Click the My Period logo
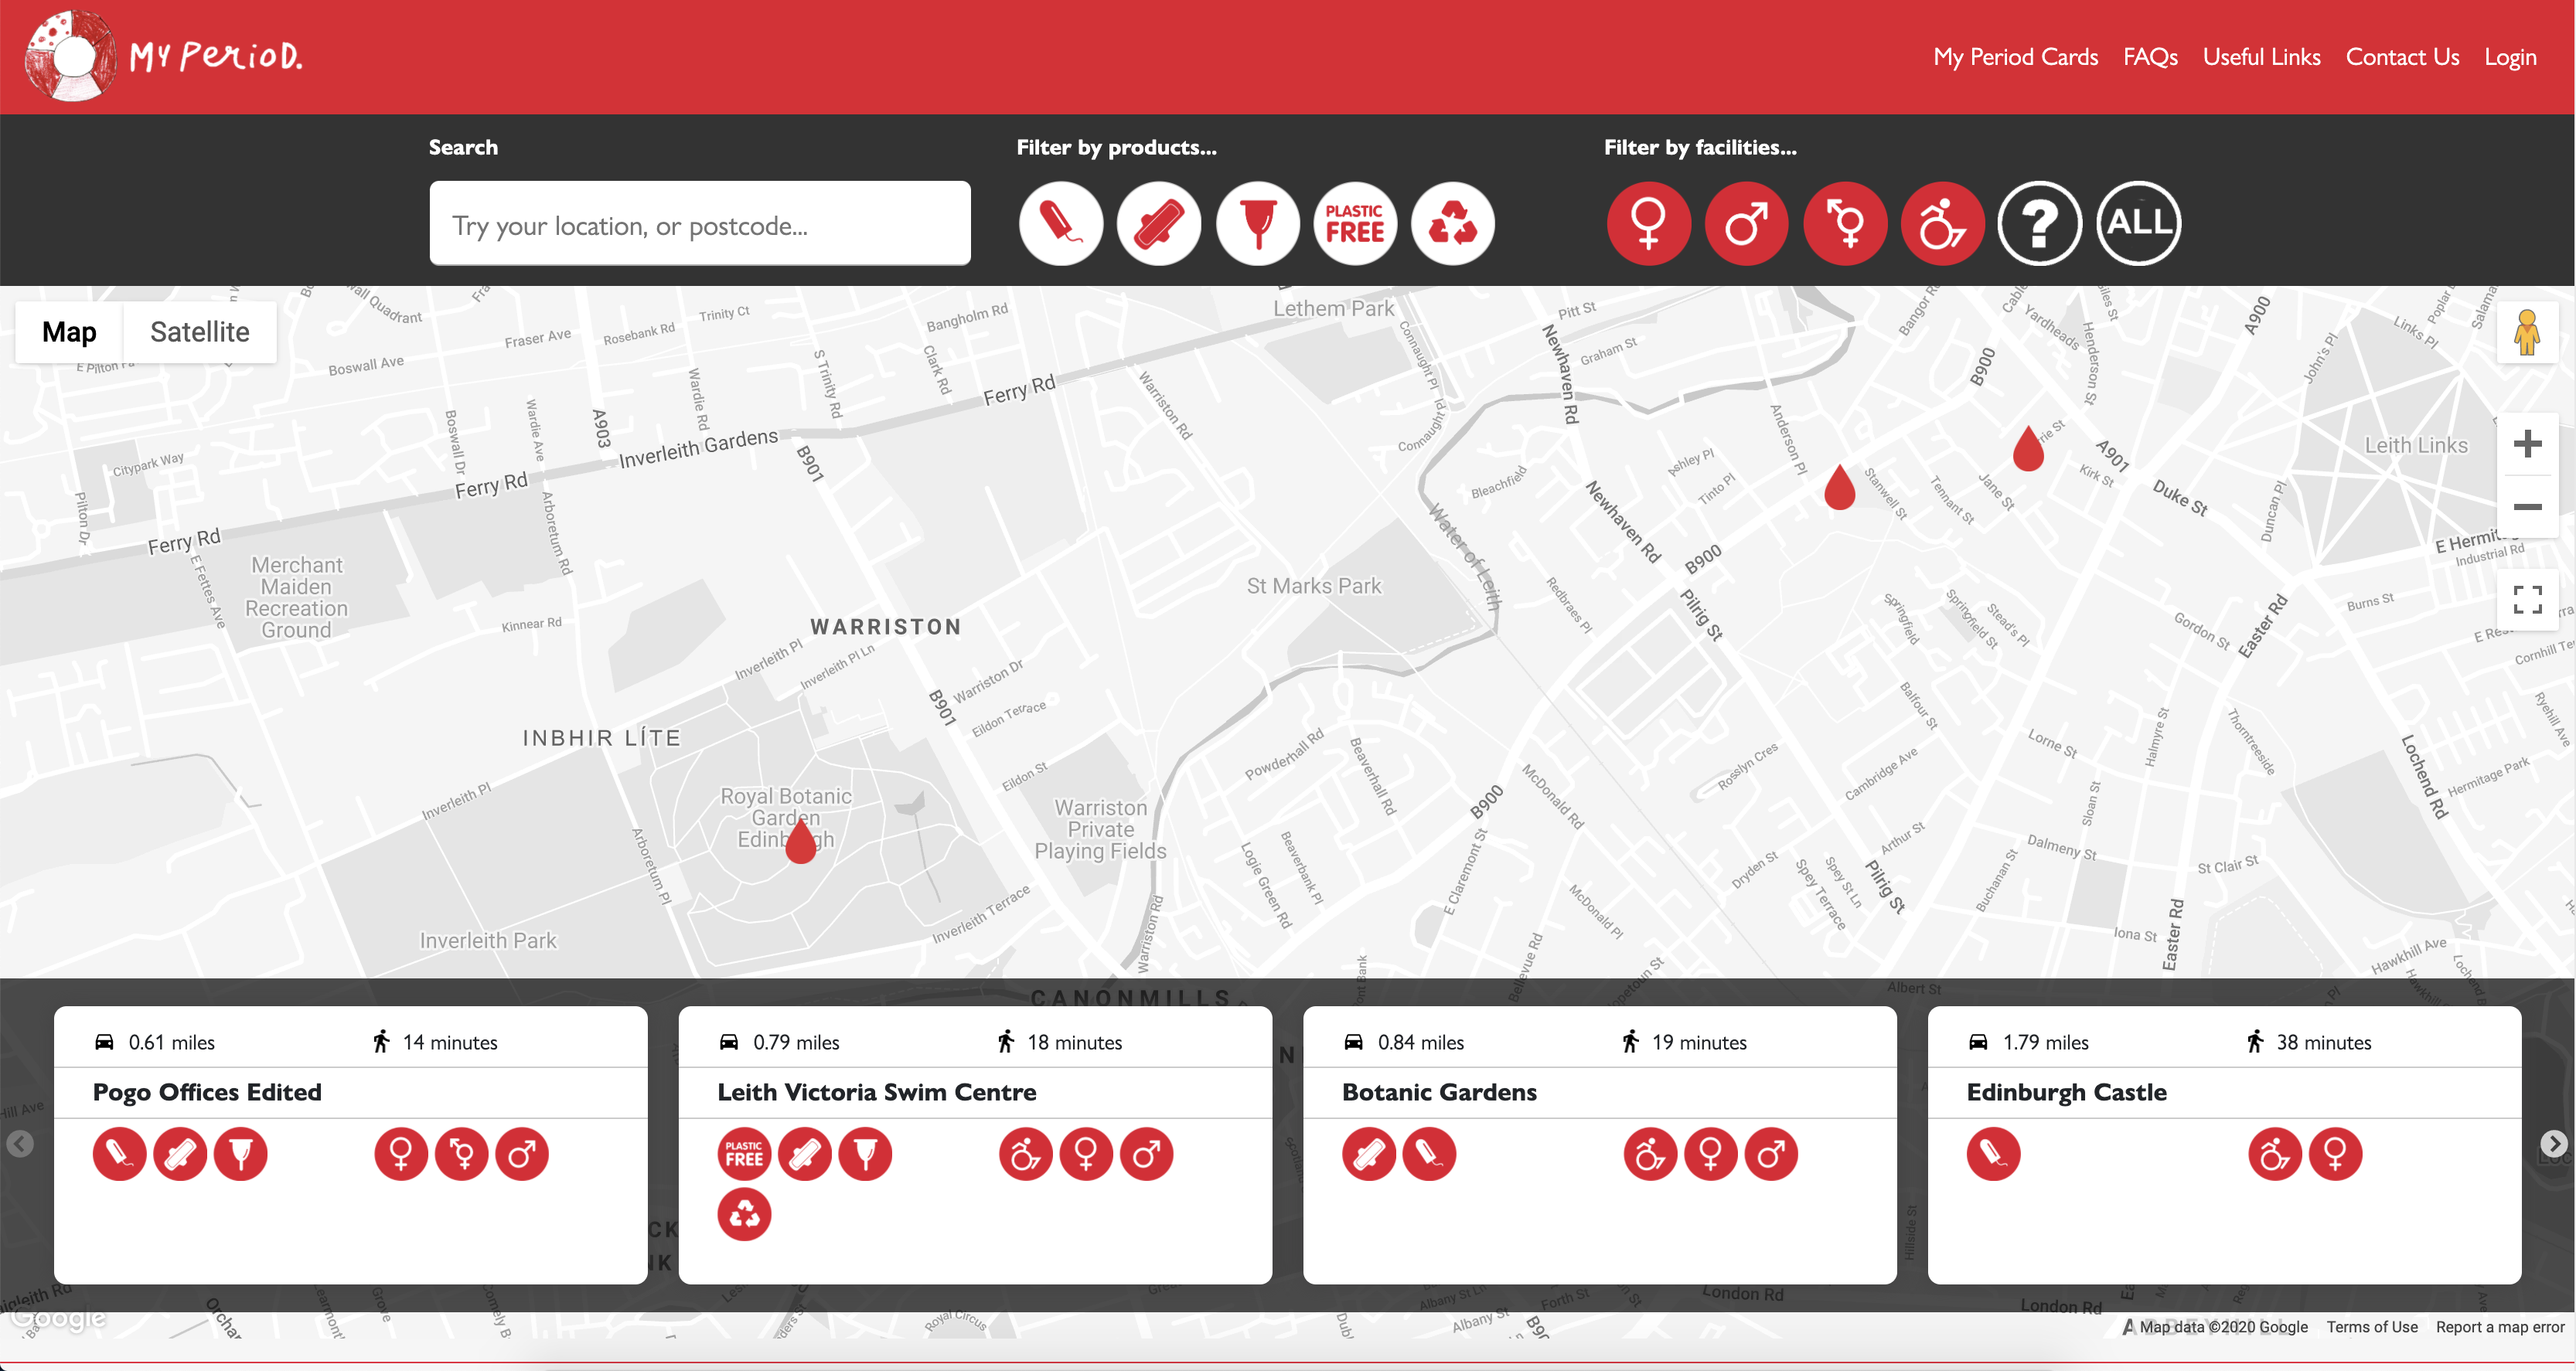 164,56
